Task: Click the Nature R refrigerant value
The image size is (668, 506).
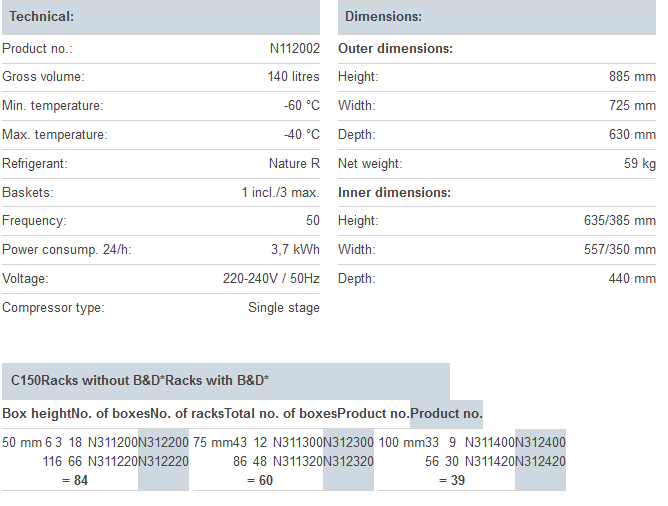Action: [294, 164]
